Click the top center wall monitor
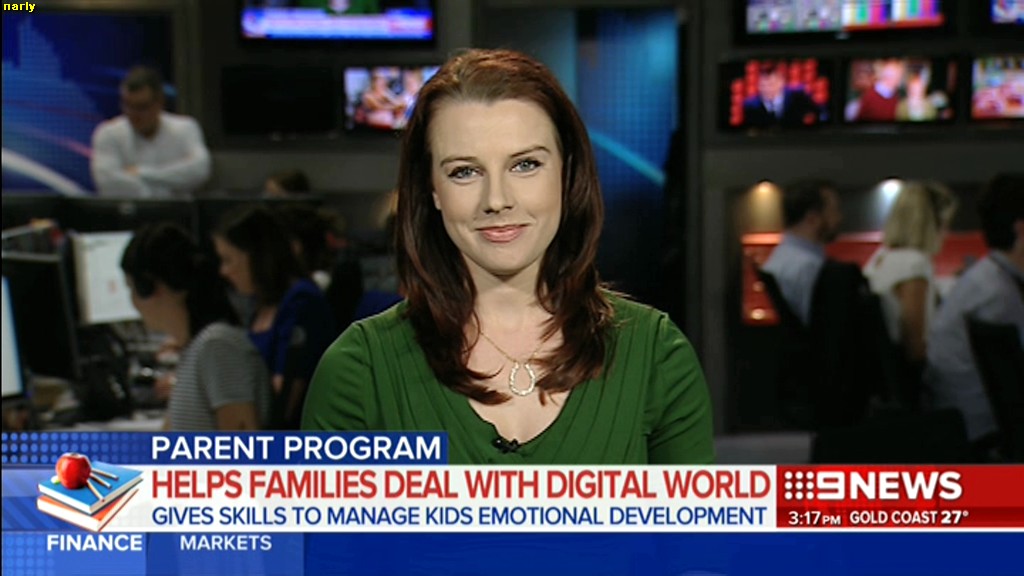The image size is (1024, 576). (337, 19)
